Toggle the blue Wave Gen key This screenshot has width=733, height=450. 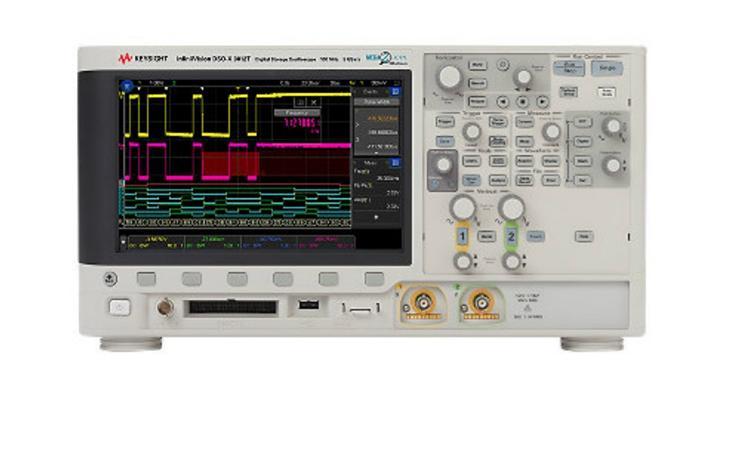(x=471, y=180)
